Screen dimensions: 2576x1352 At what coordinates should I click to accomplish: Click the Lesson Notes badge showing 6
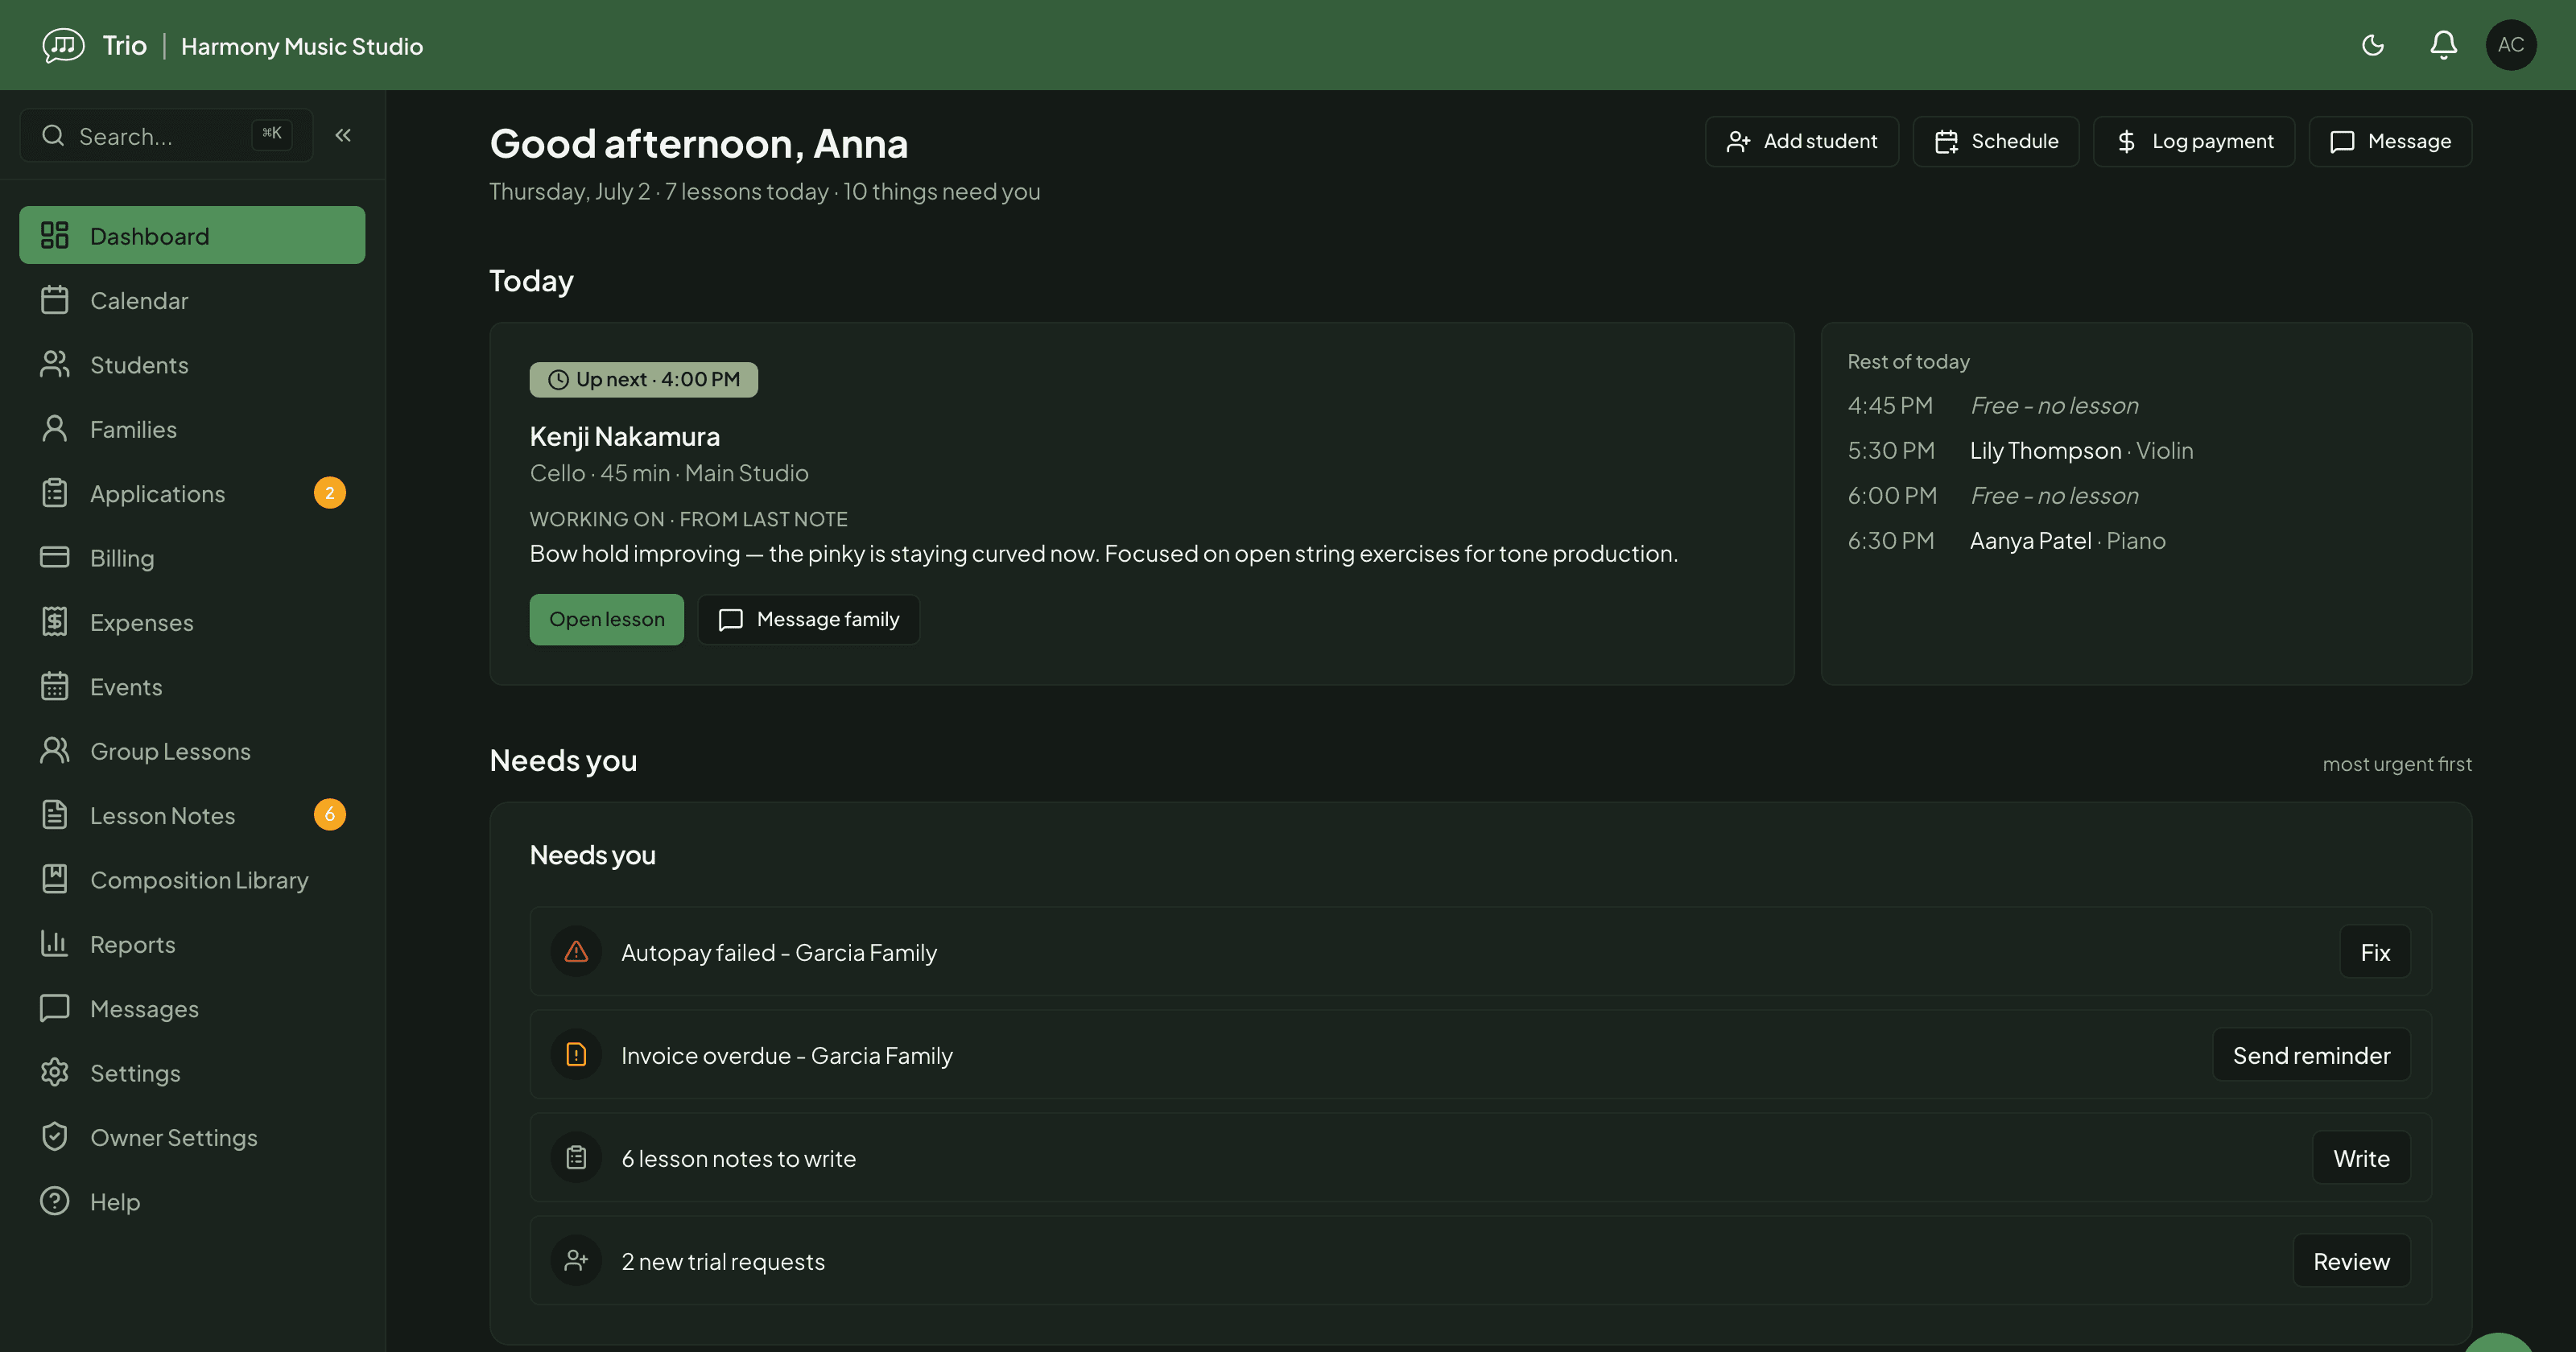[329, 815]
